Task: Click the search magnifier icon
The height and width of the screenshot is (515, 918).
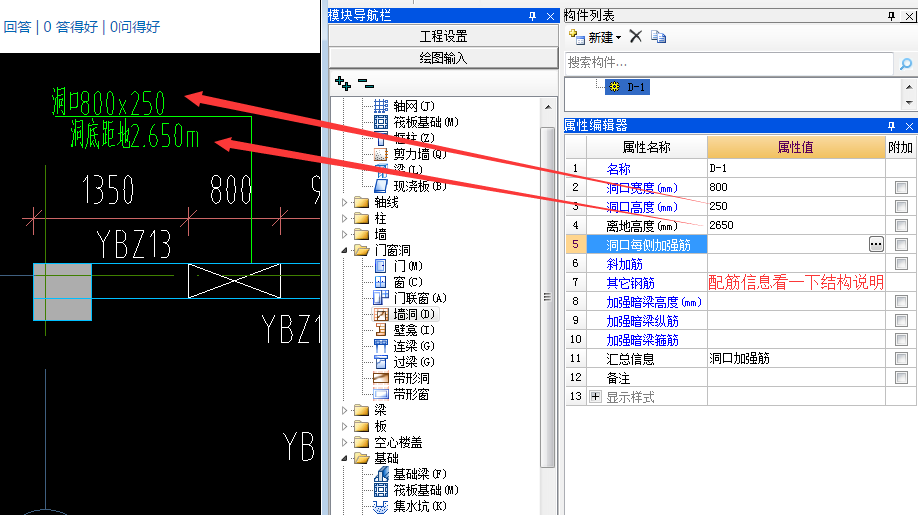Action: pos(905,63)
